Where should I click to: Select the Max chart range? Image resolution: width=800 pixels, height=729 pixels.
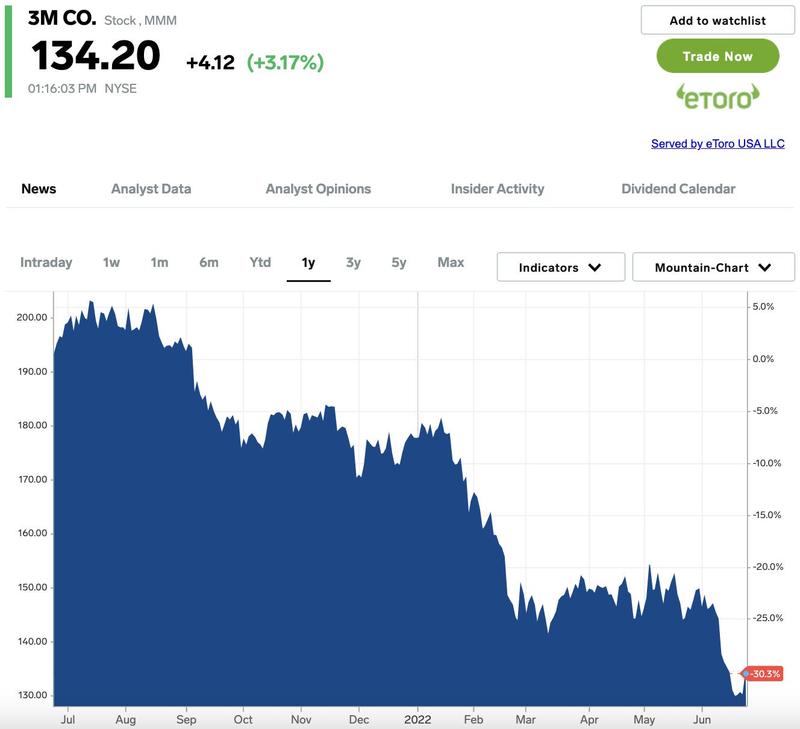click(x=451, y=262)
